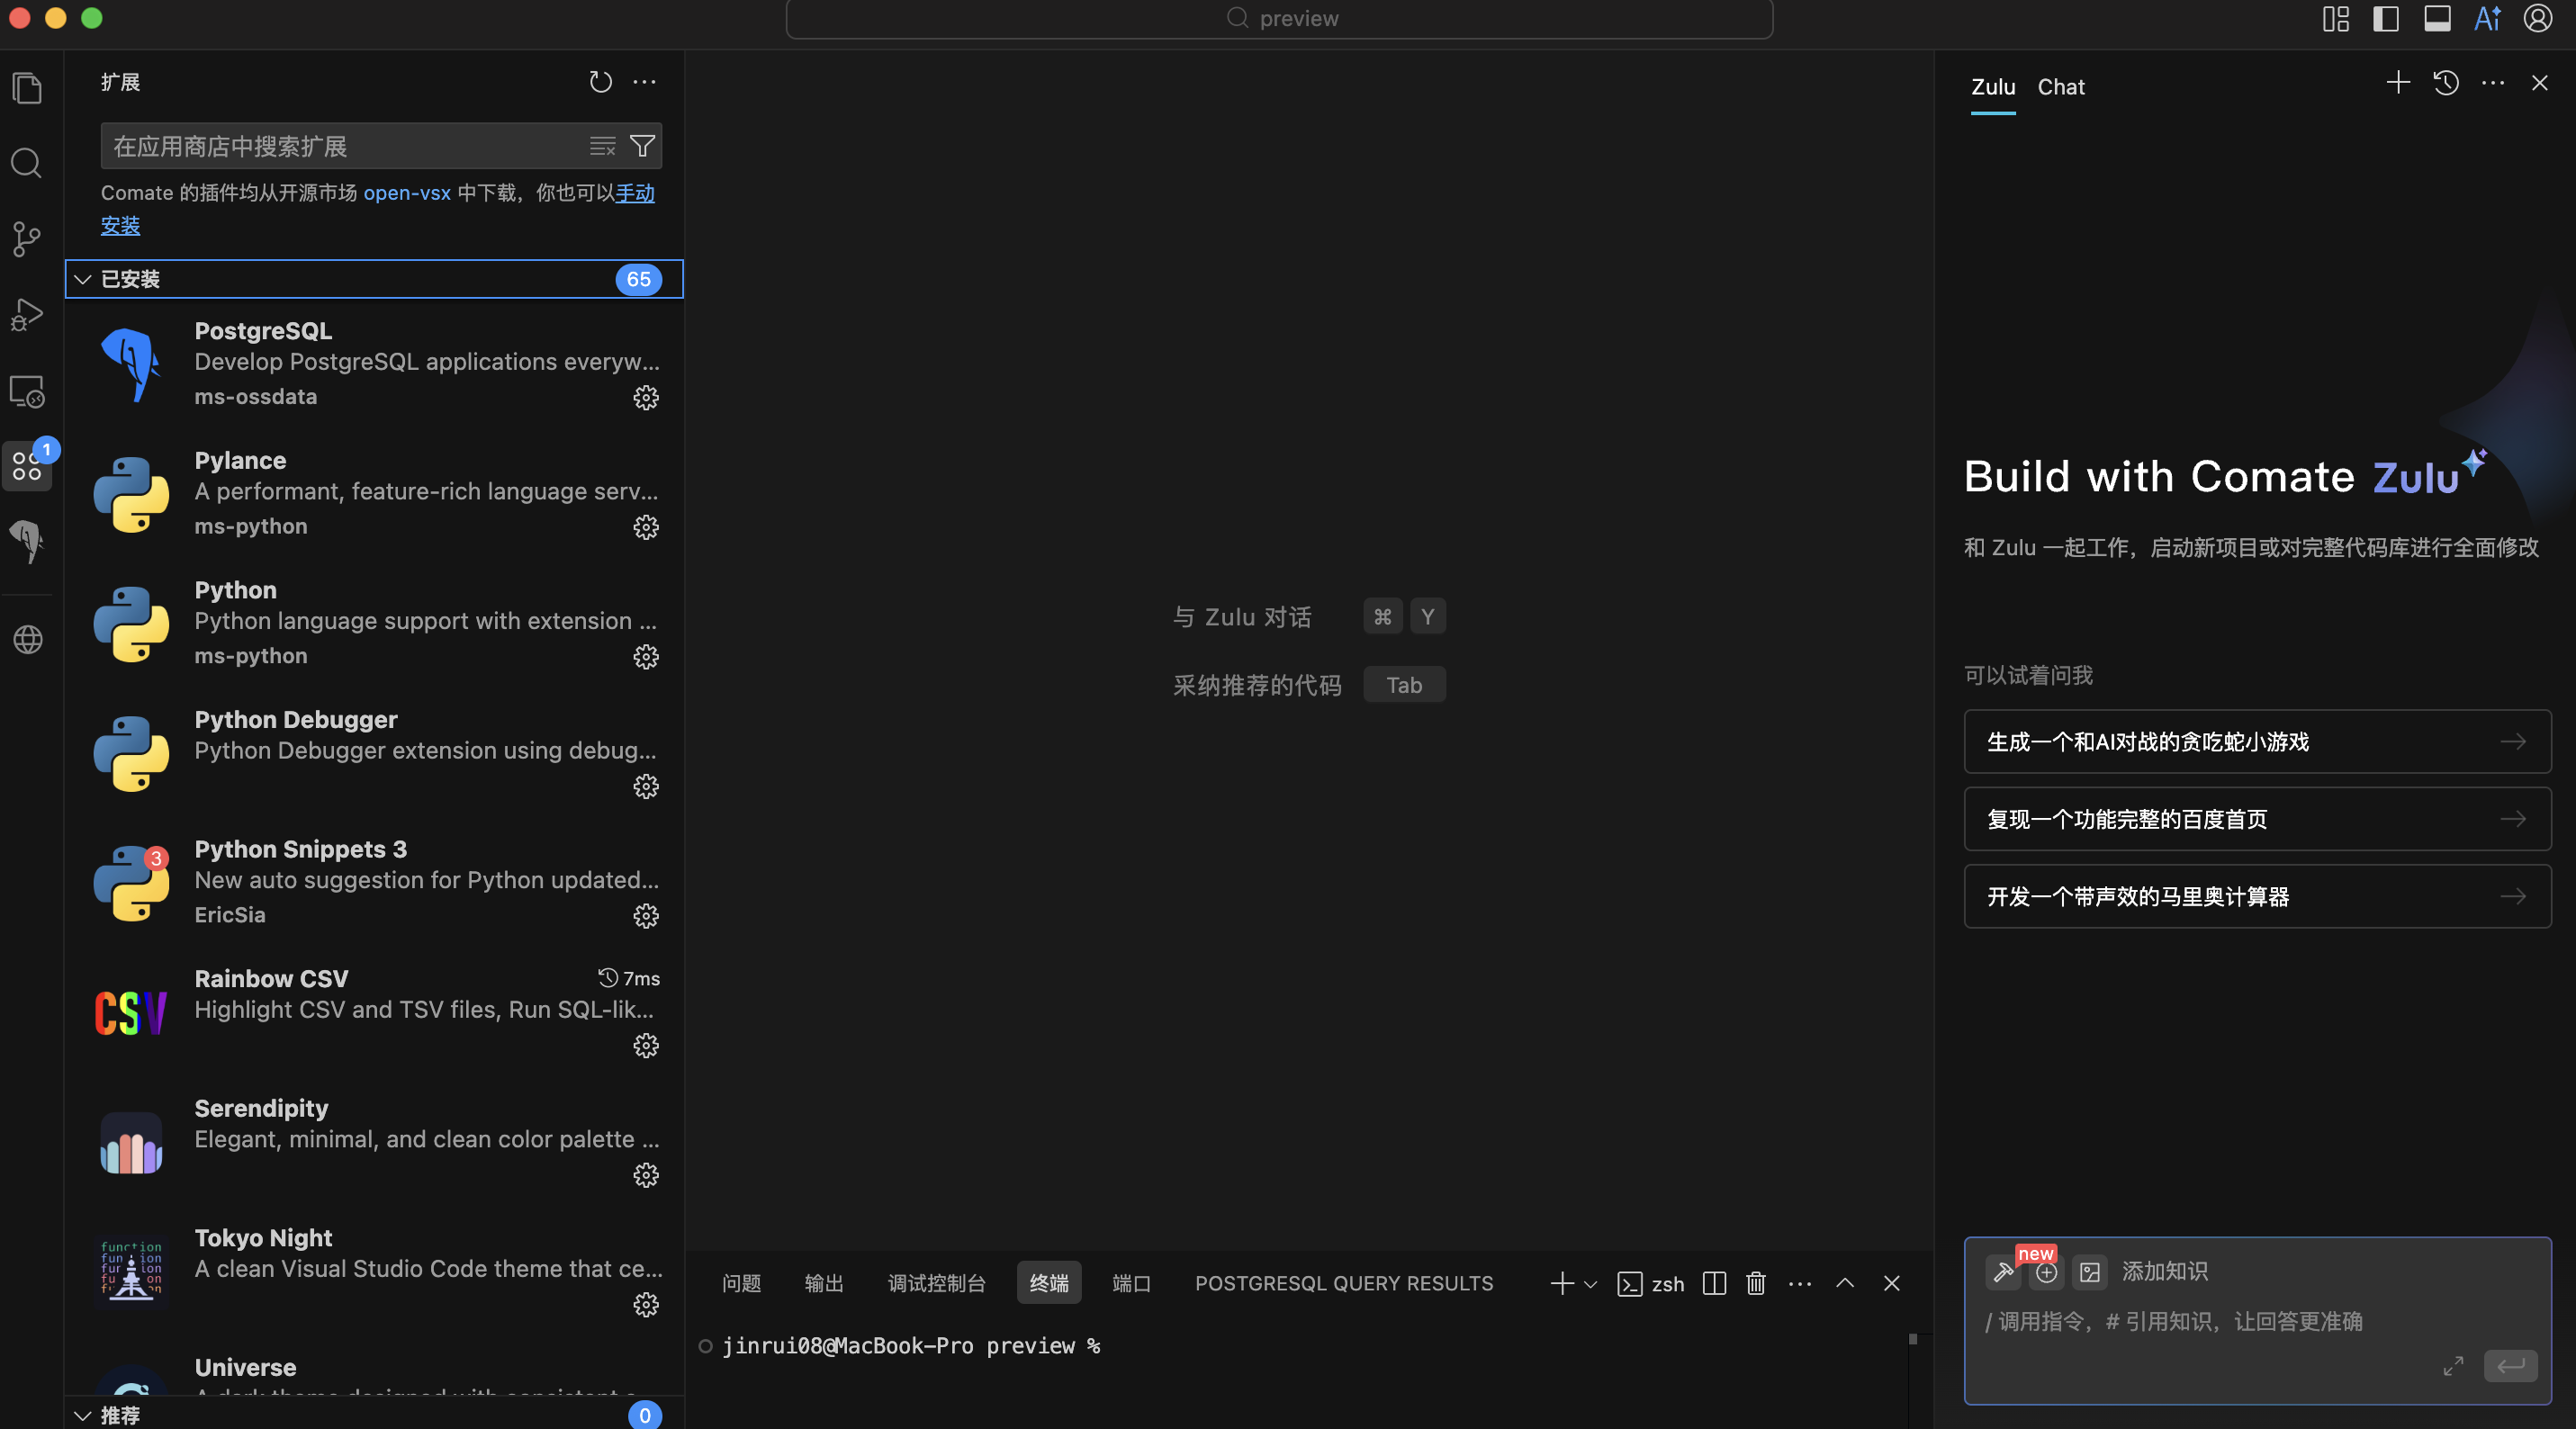
Task: Open POSTGRESQL QUERY RESULTS tab
Action: (x=1343, y=1283)
